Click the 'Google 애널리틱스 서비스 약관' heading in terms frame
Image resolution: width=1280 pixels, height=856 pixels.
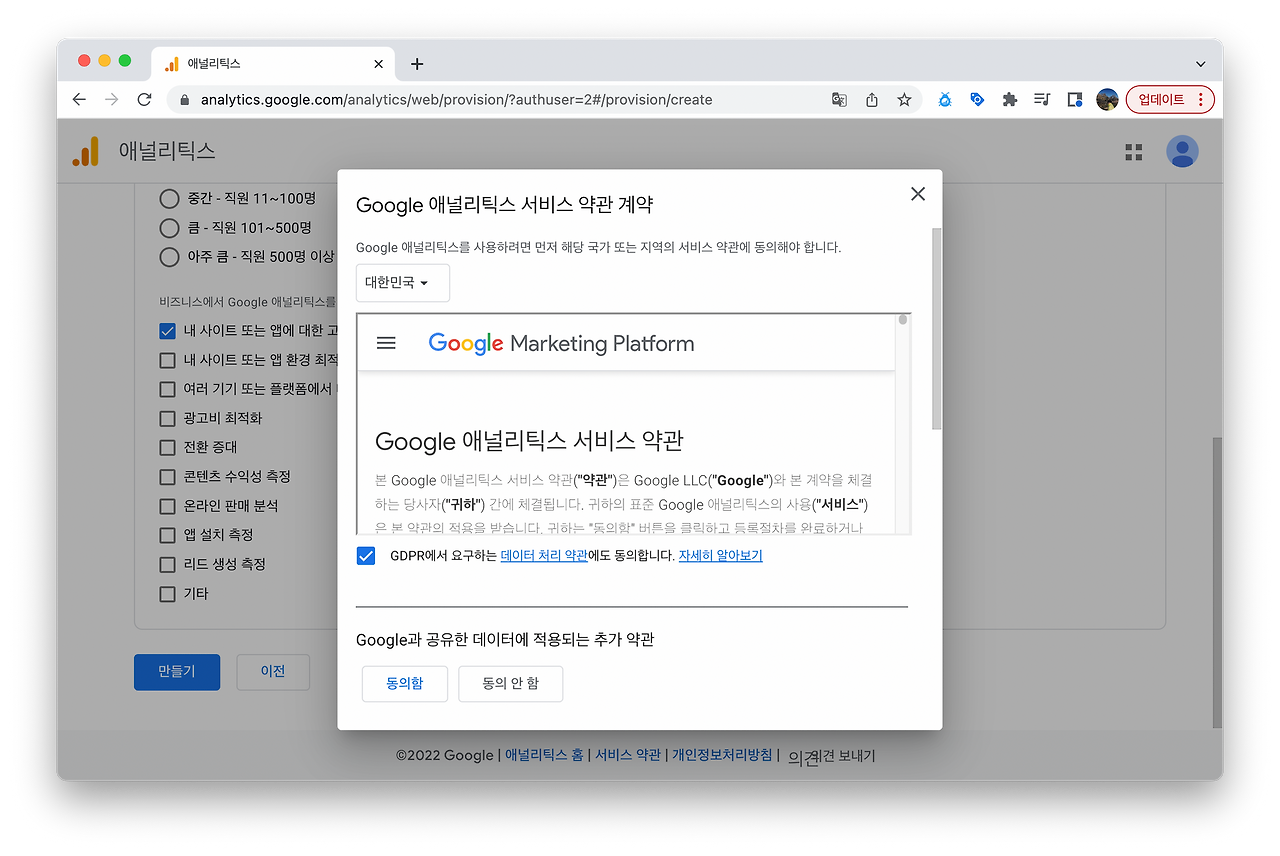[529, 441]
